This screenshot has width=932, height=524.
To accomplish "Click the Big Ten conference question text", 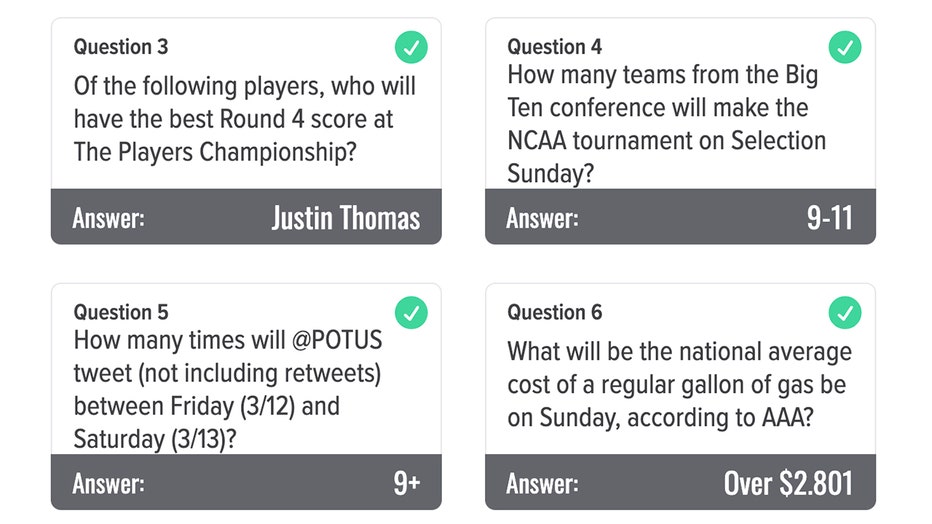I will (x=666, y=124).
